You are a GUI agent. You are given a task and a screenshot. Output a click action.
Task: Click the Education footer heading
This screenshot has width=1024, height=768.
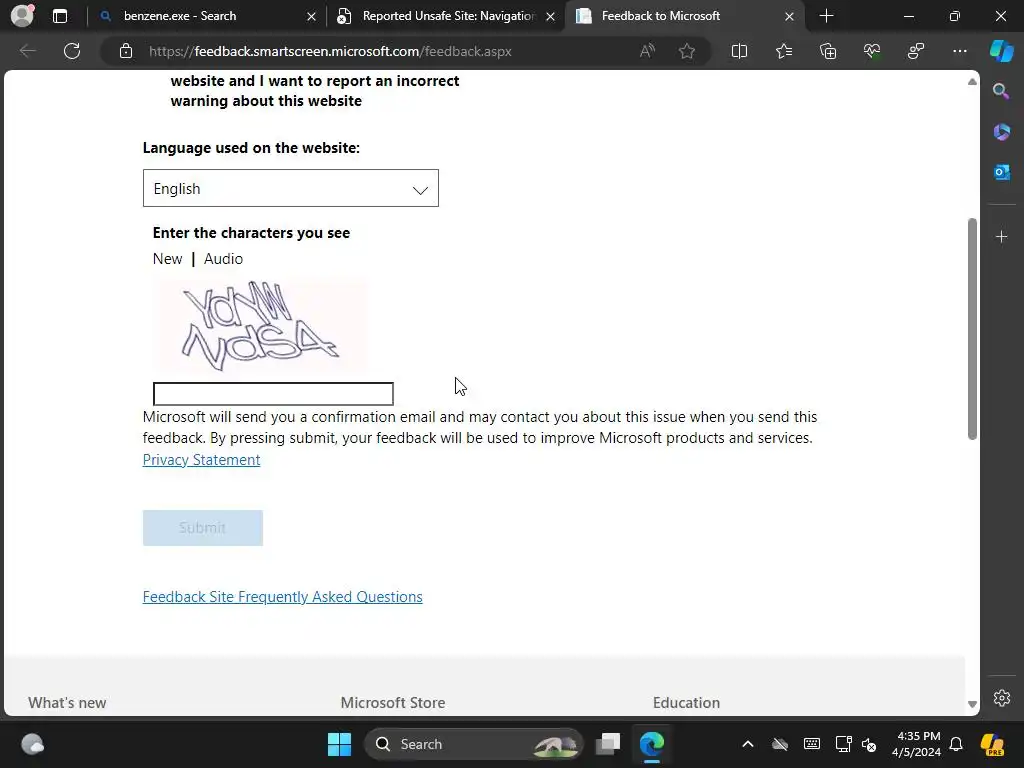coord(686,703)
